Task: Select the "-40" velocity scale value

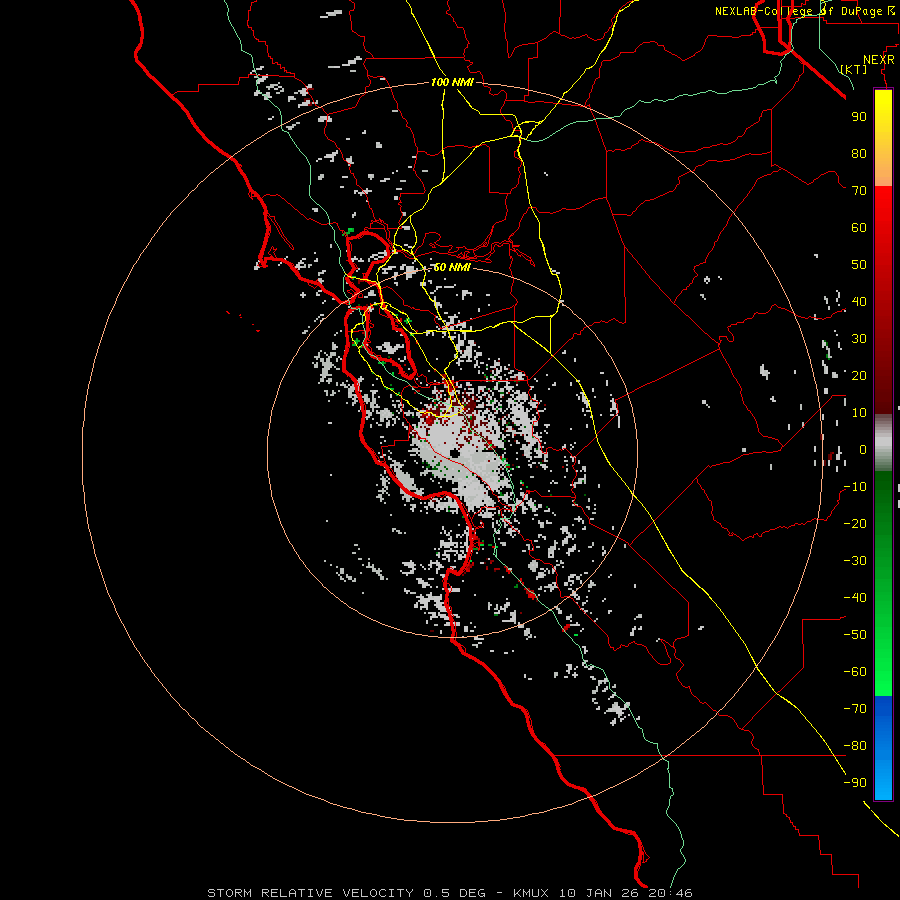Action: click(855, 598)
